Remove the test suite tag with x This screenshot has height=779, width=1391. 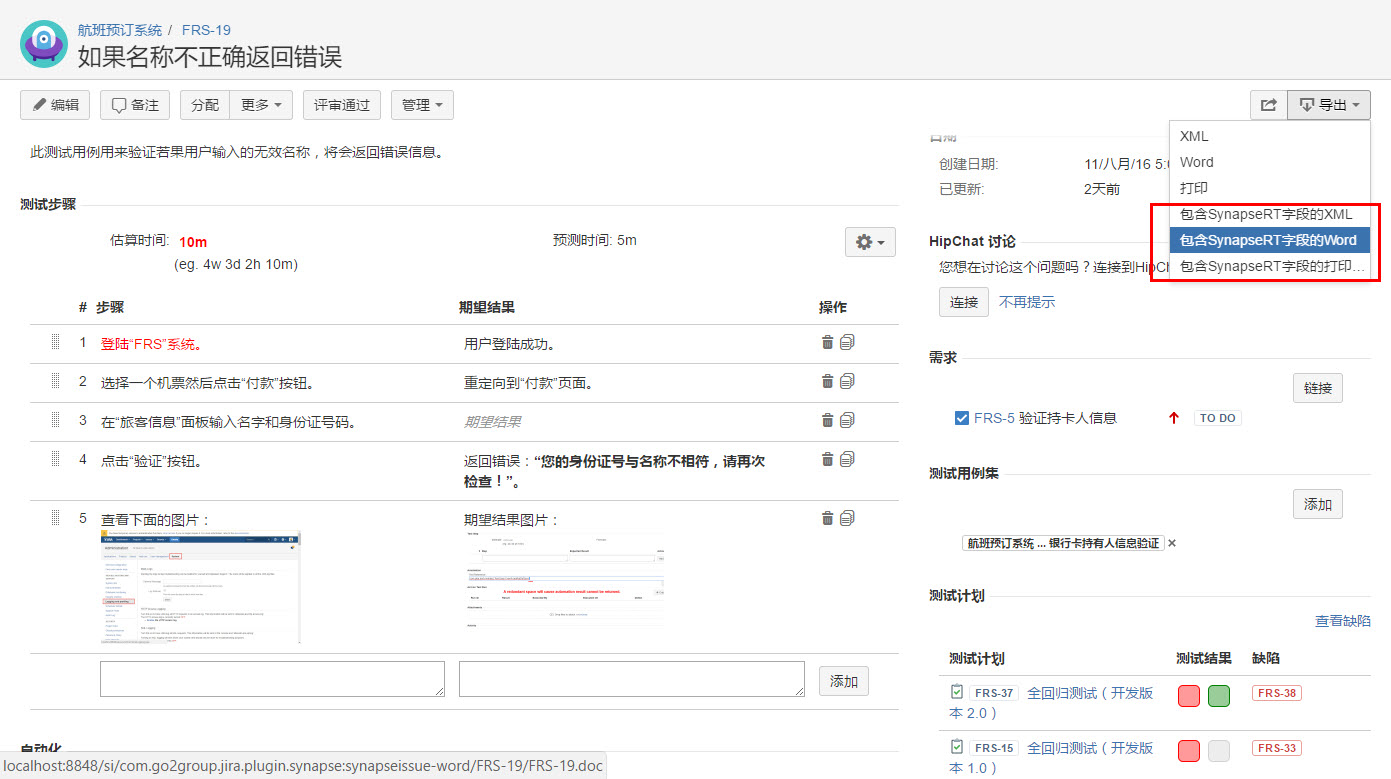pyautogui.click(x=1172, y=543)
